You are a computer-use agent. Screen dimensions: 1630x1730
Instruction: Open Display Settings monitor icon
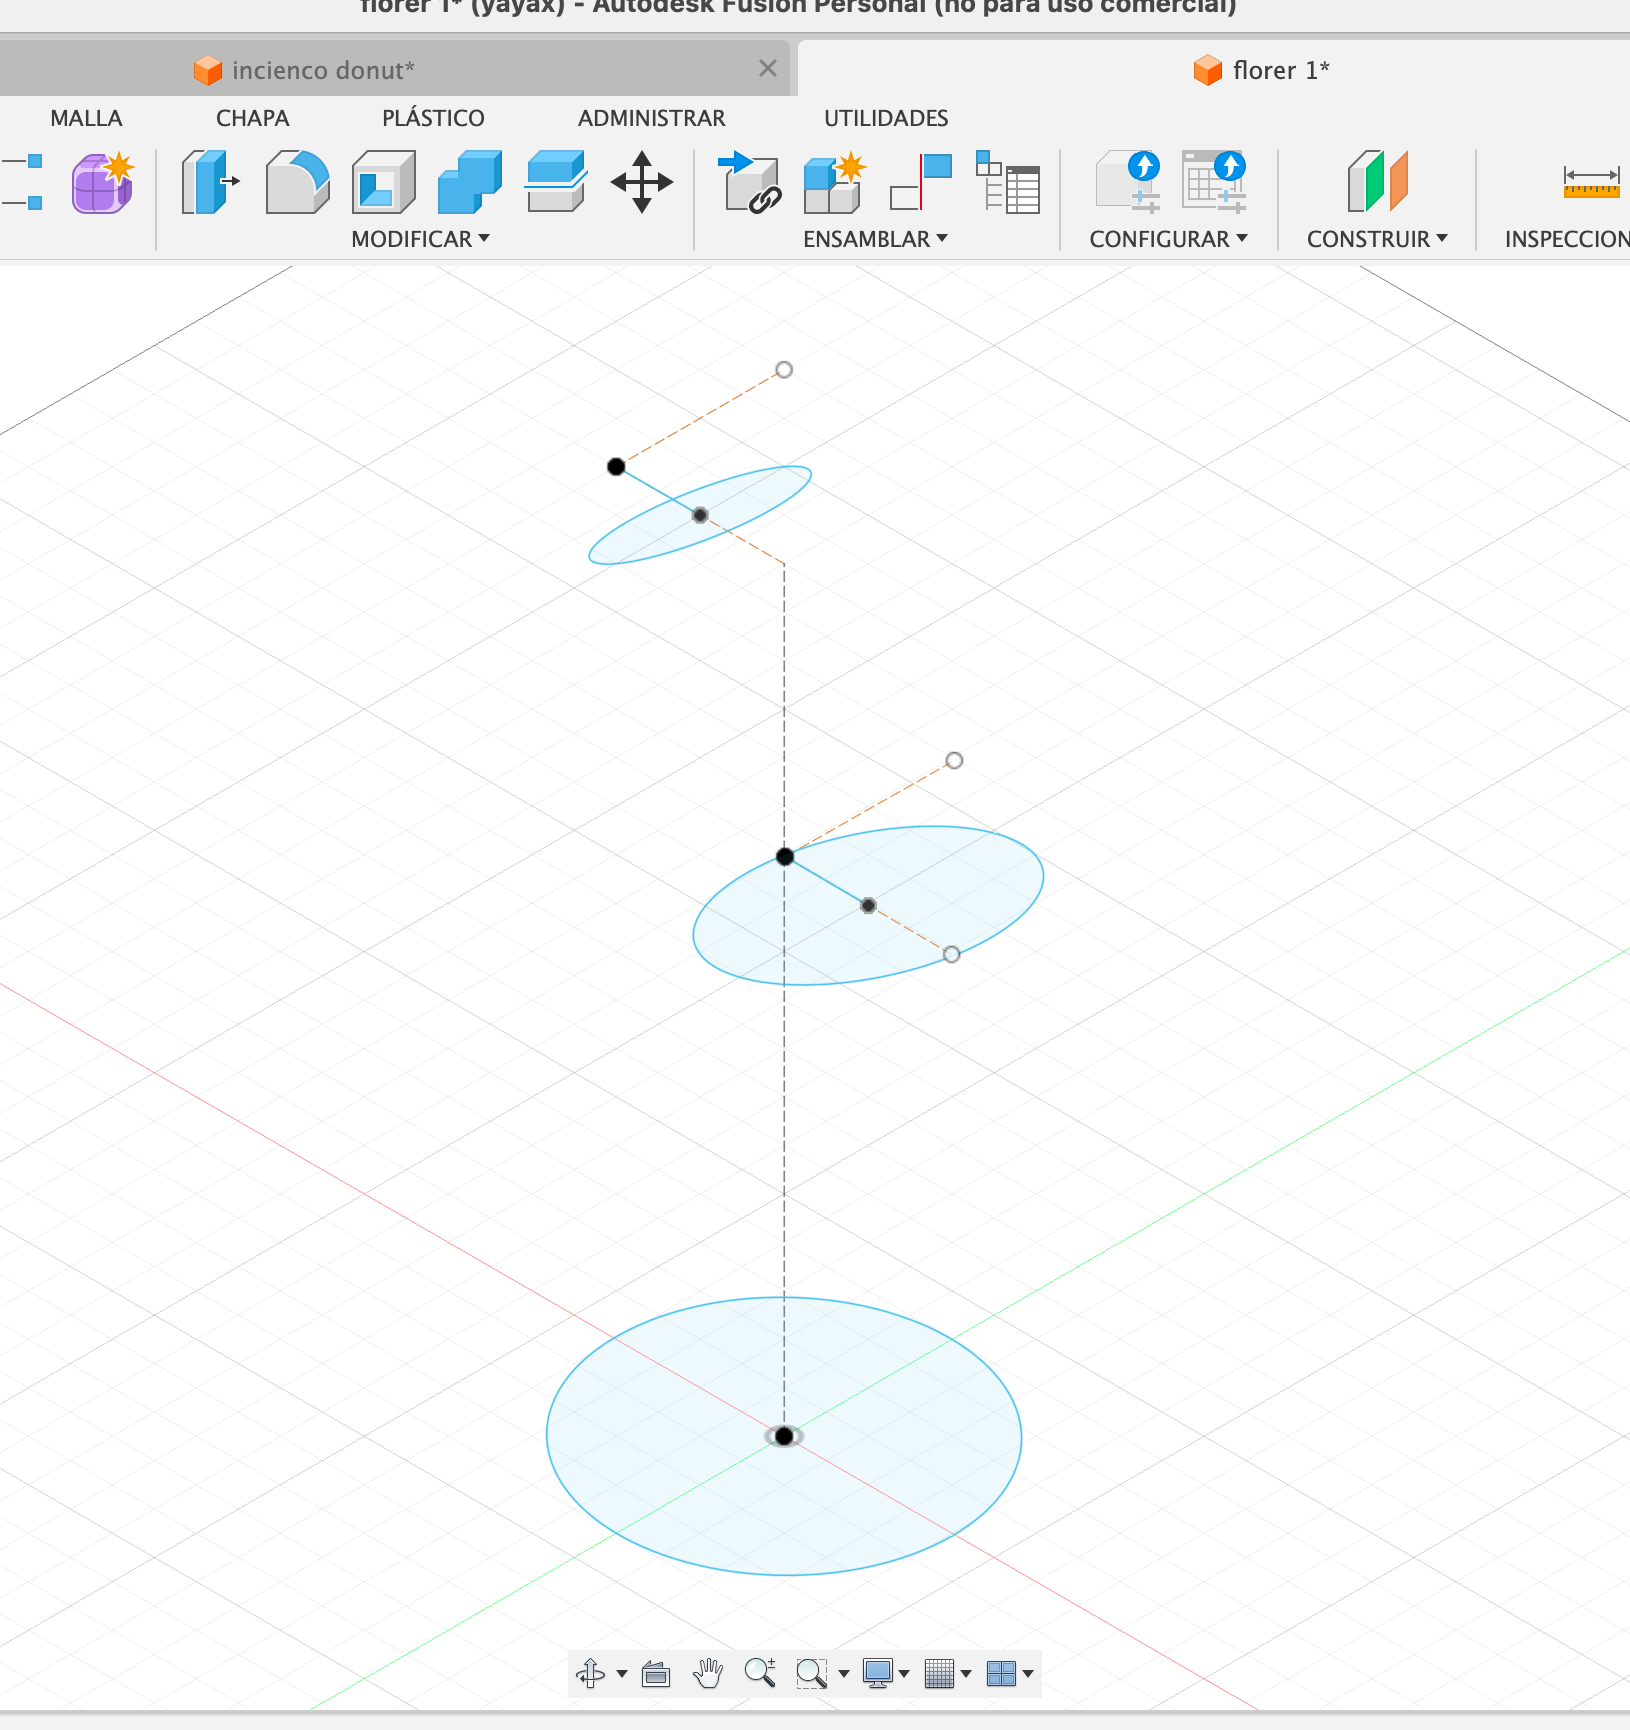point(878,1673)
